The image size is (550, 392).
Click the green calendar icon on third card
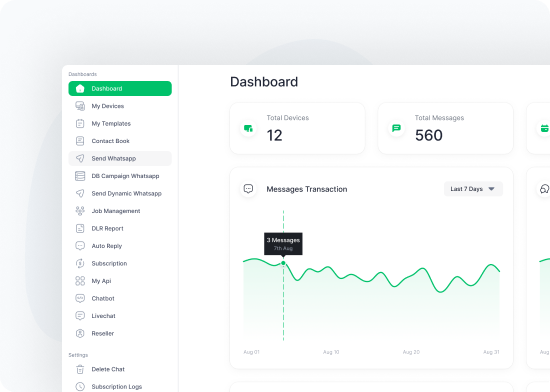544,128
